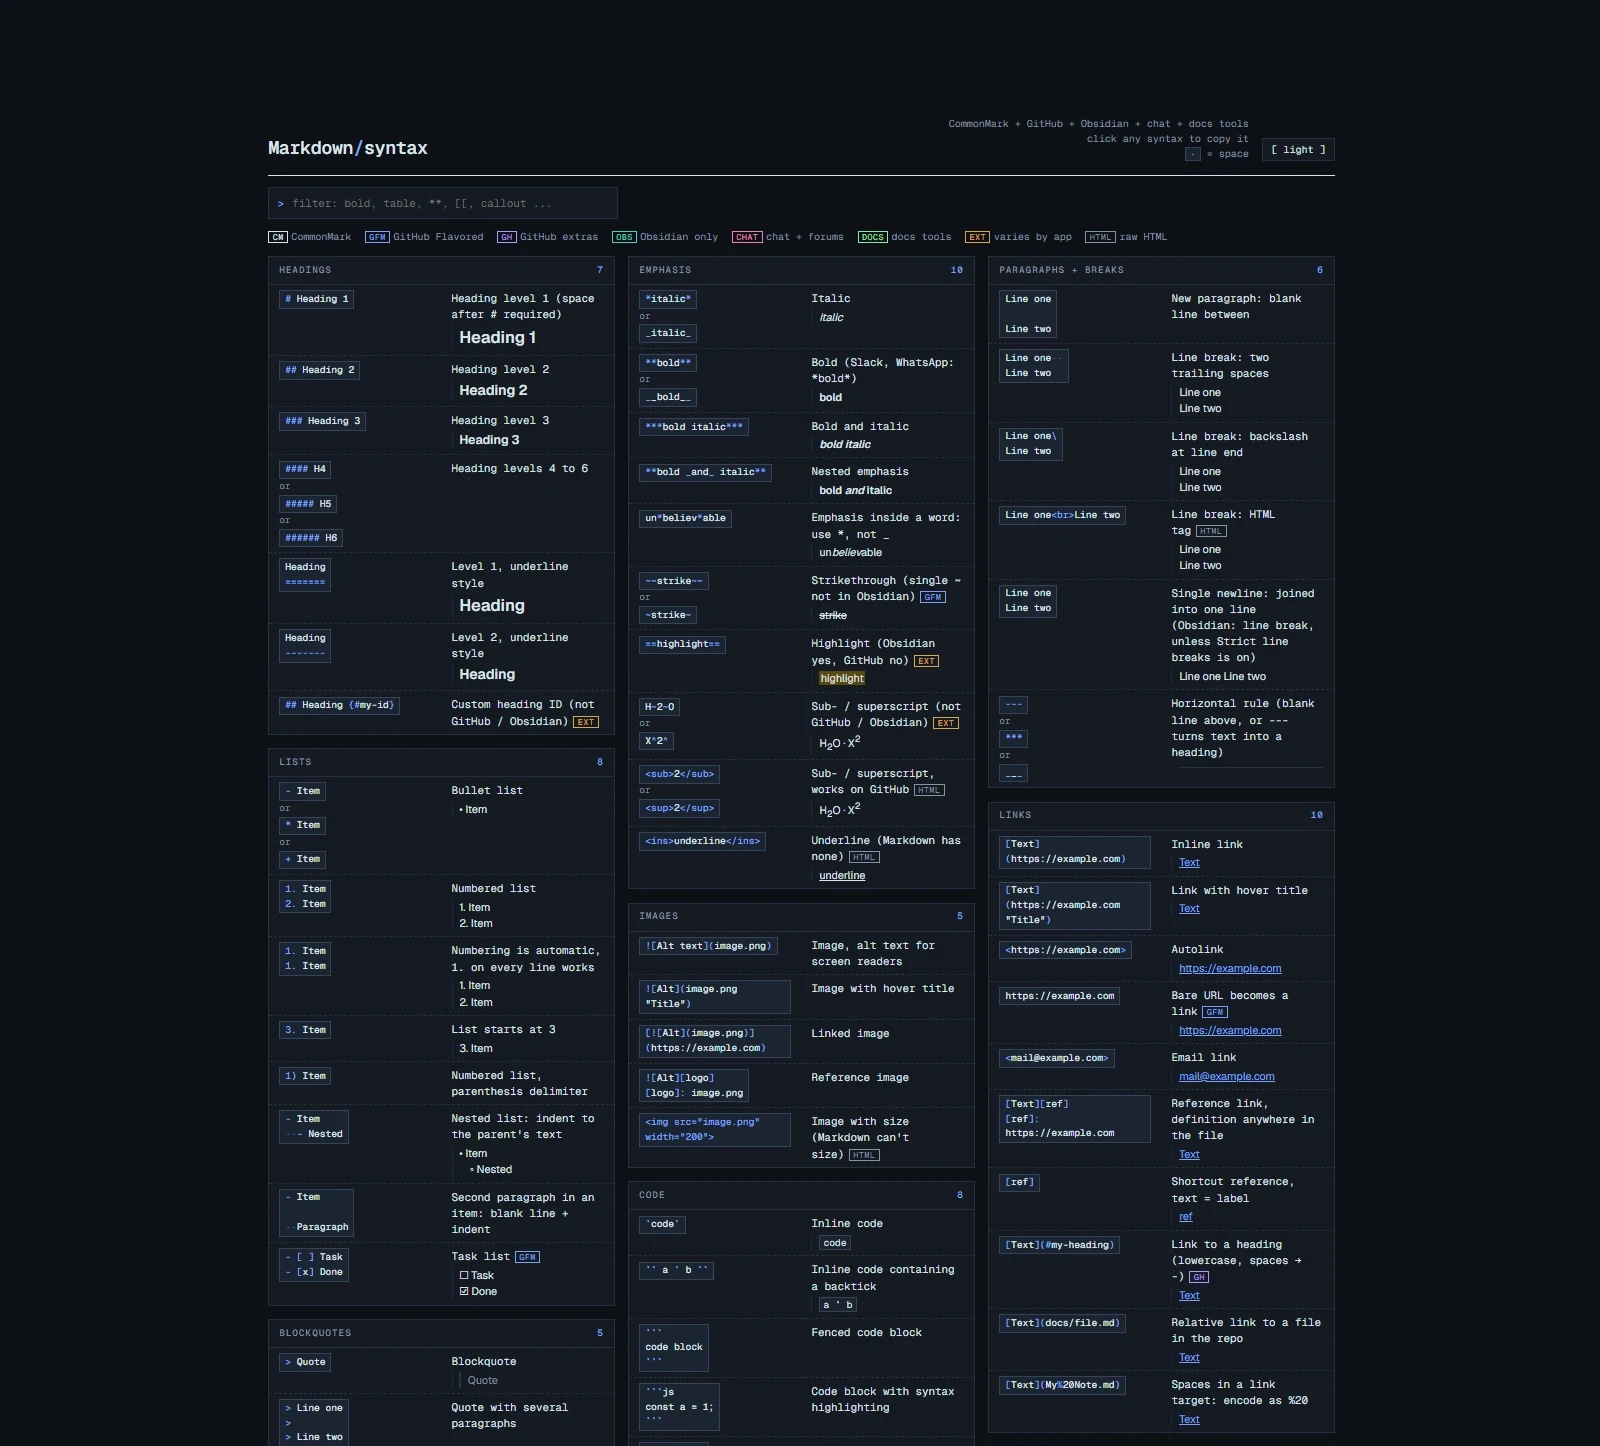Copy the 'Line one<br>Line two' chip
This screenshot has width=1600, height=1446.
pos(1063,515)
